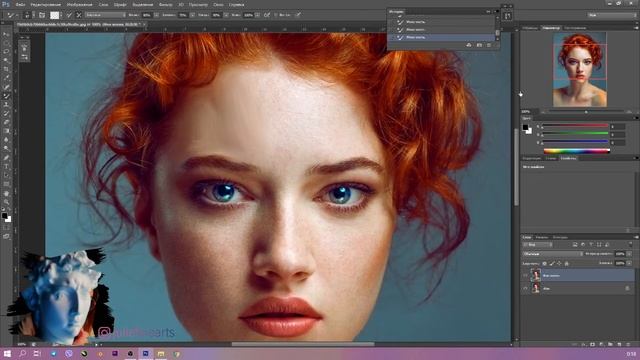Toggle lock all padlock in Layers panel
The image size is (640, 360).
pos(567,264)
